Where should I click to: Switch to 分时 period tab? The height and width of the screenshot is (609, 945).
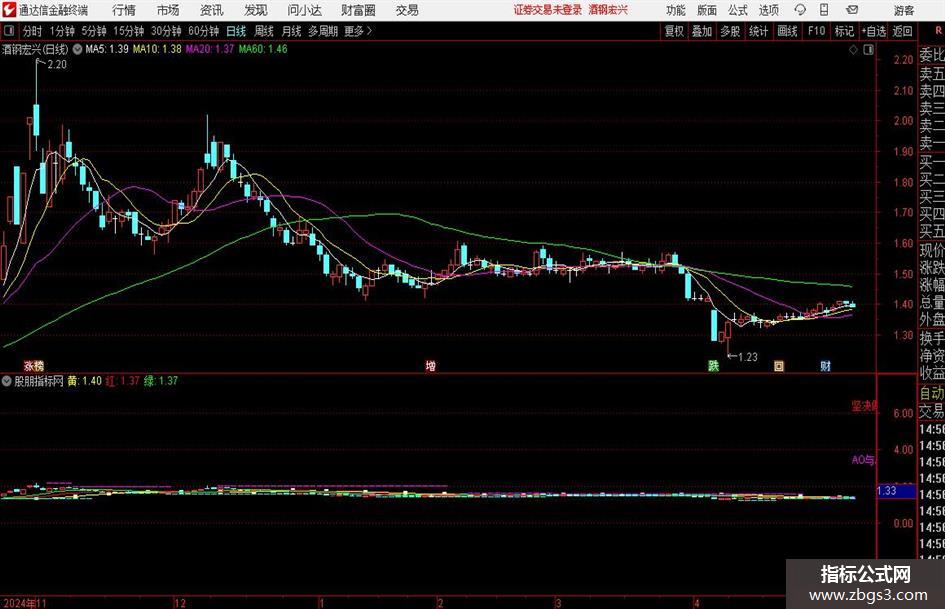click(32, 31)
